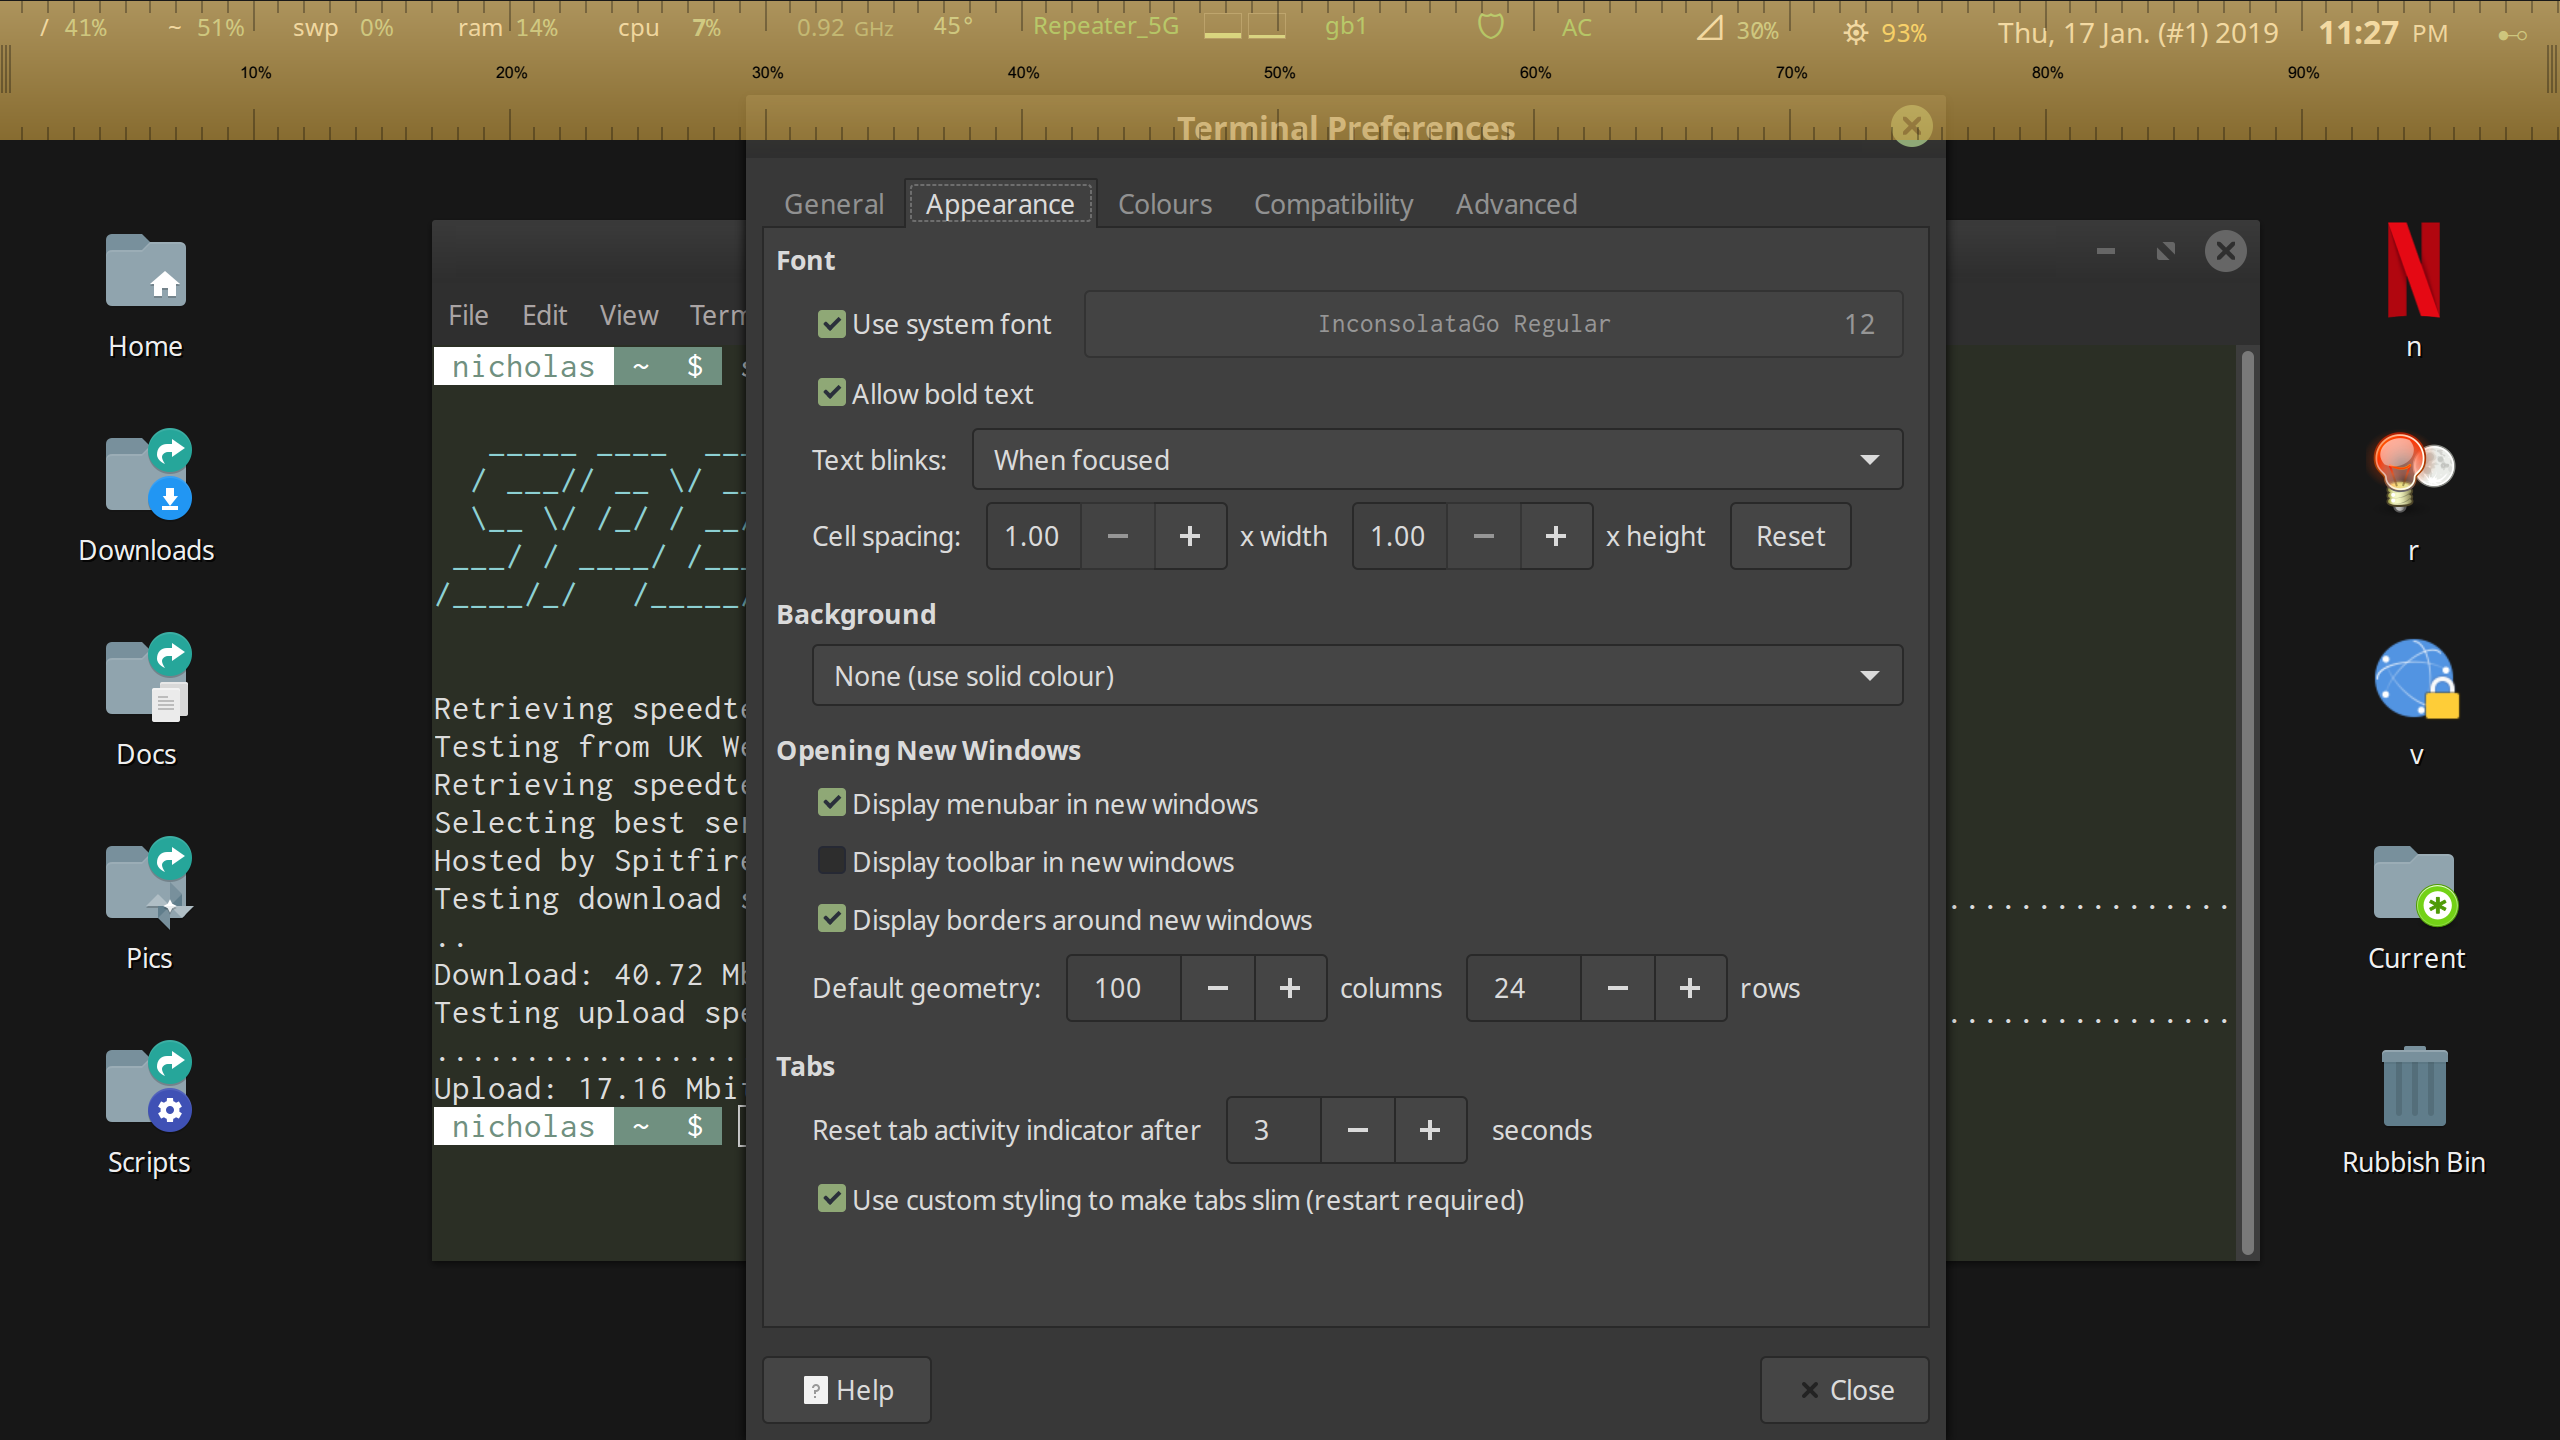Open the Netflix desktop icon

coord(2413,272)
